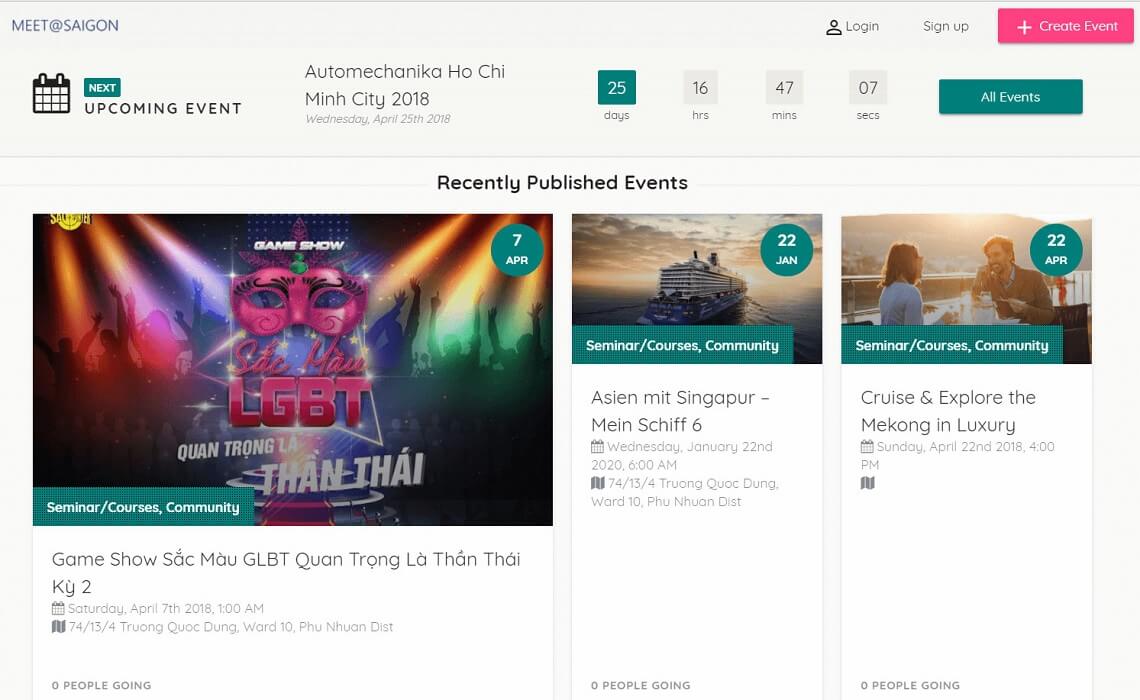This screenshot has height=700, width=1140.
Task: Click the calendar icon beside Sunday April 22nd date
Action: 867,447
